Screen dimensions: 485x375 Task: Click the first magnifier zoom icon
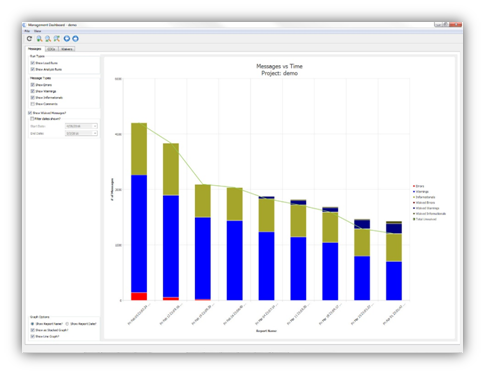coord(39,39)
